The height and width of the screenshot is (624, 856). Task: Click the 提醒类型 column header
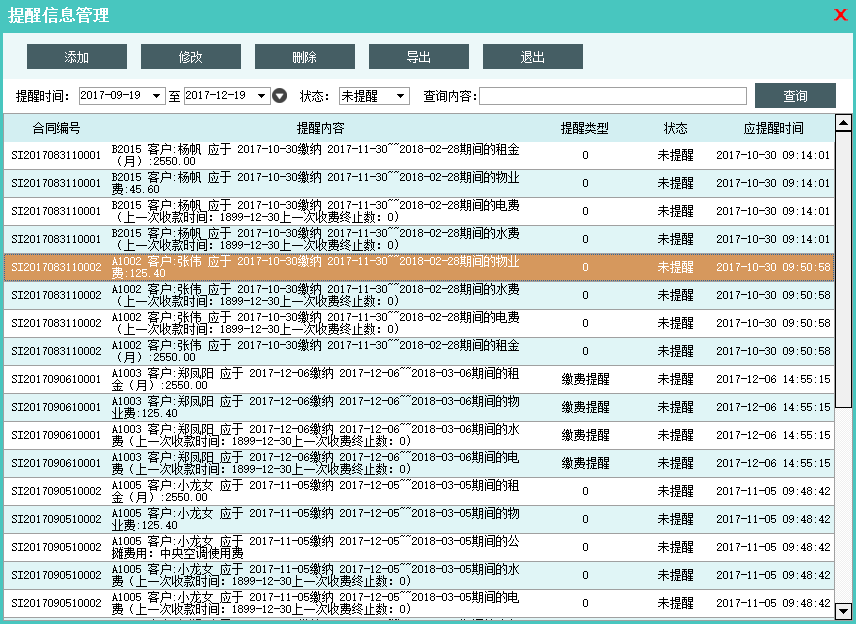pyautogui.click(x=585, y=128)
